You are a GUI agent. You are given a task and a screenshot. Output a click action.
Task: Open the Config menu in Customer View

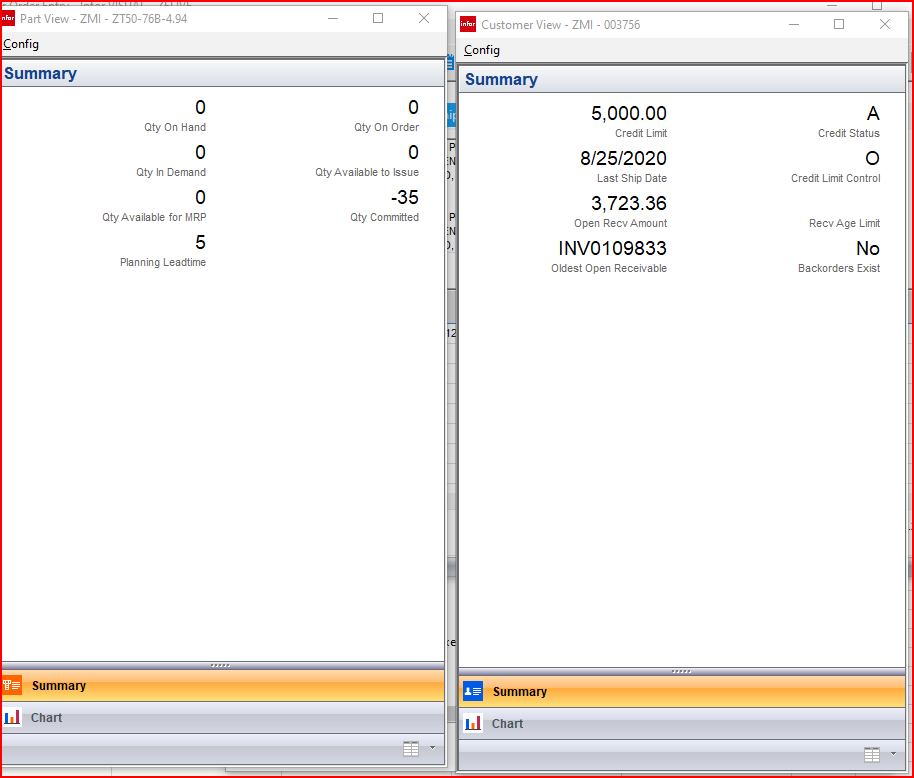click(482, 50)
